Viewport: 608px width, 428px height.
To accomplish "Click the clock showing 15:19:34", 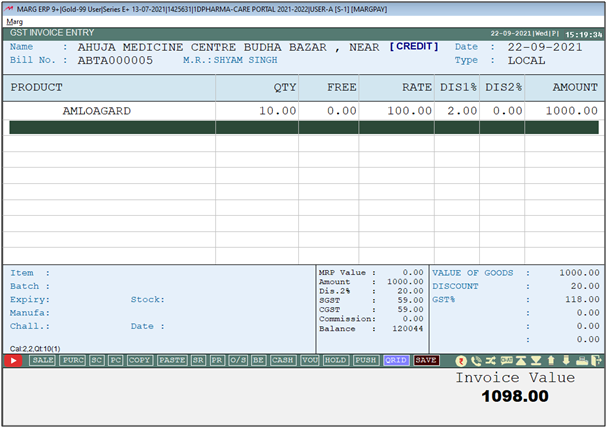I will (584, 35).
